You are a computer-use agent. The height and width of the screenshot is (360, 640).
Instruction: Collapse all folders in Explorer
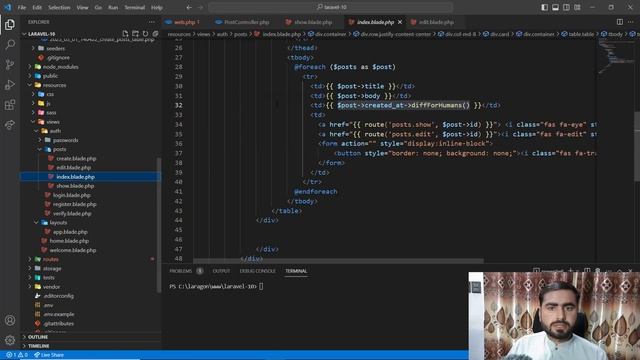click(155, 33)
